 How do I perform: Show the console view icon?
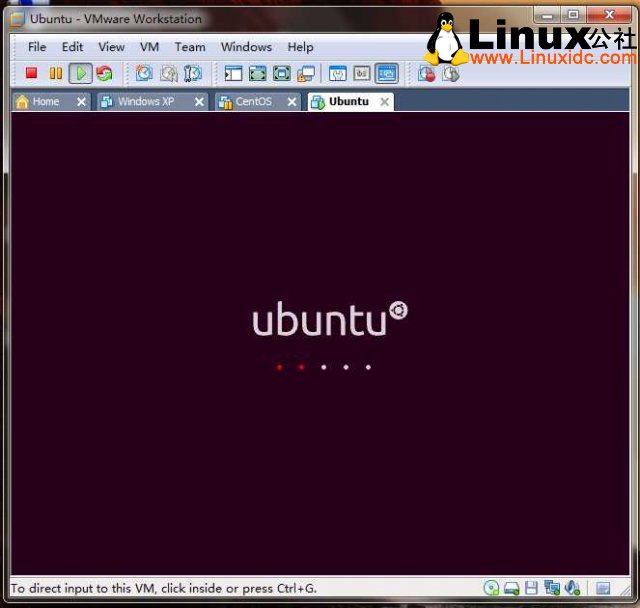click(386, 73)
